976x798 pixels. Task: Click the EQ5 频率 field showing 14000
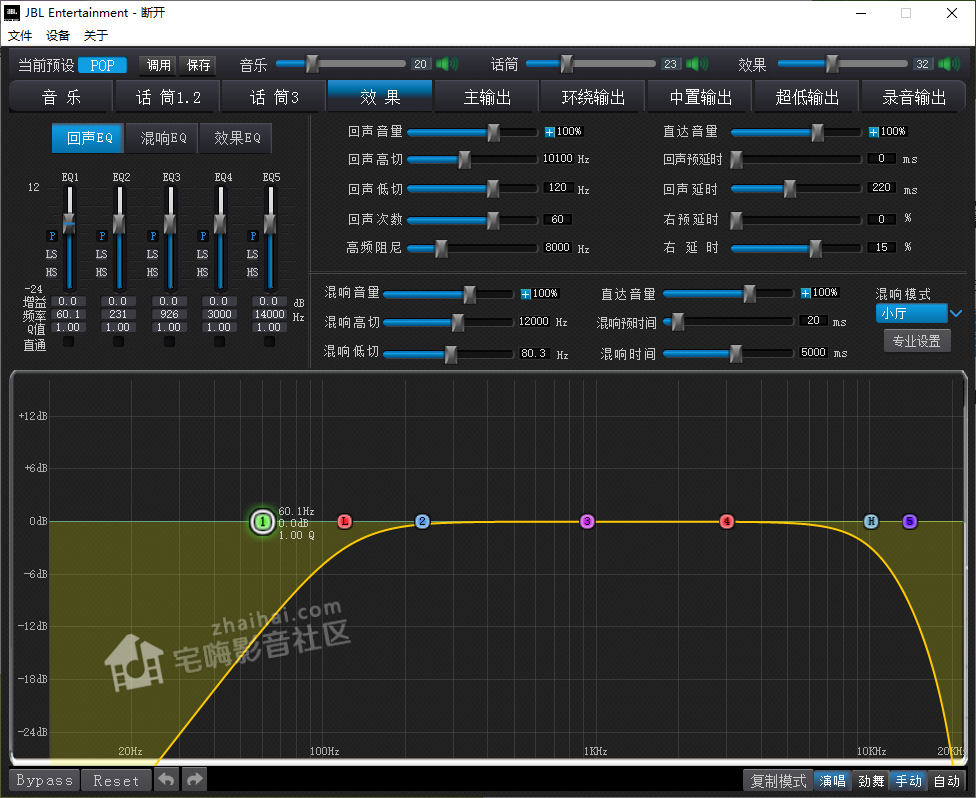[x=269, y=314]
